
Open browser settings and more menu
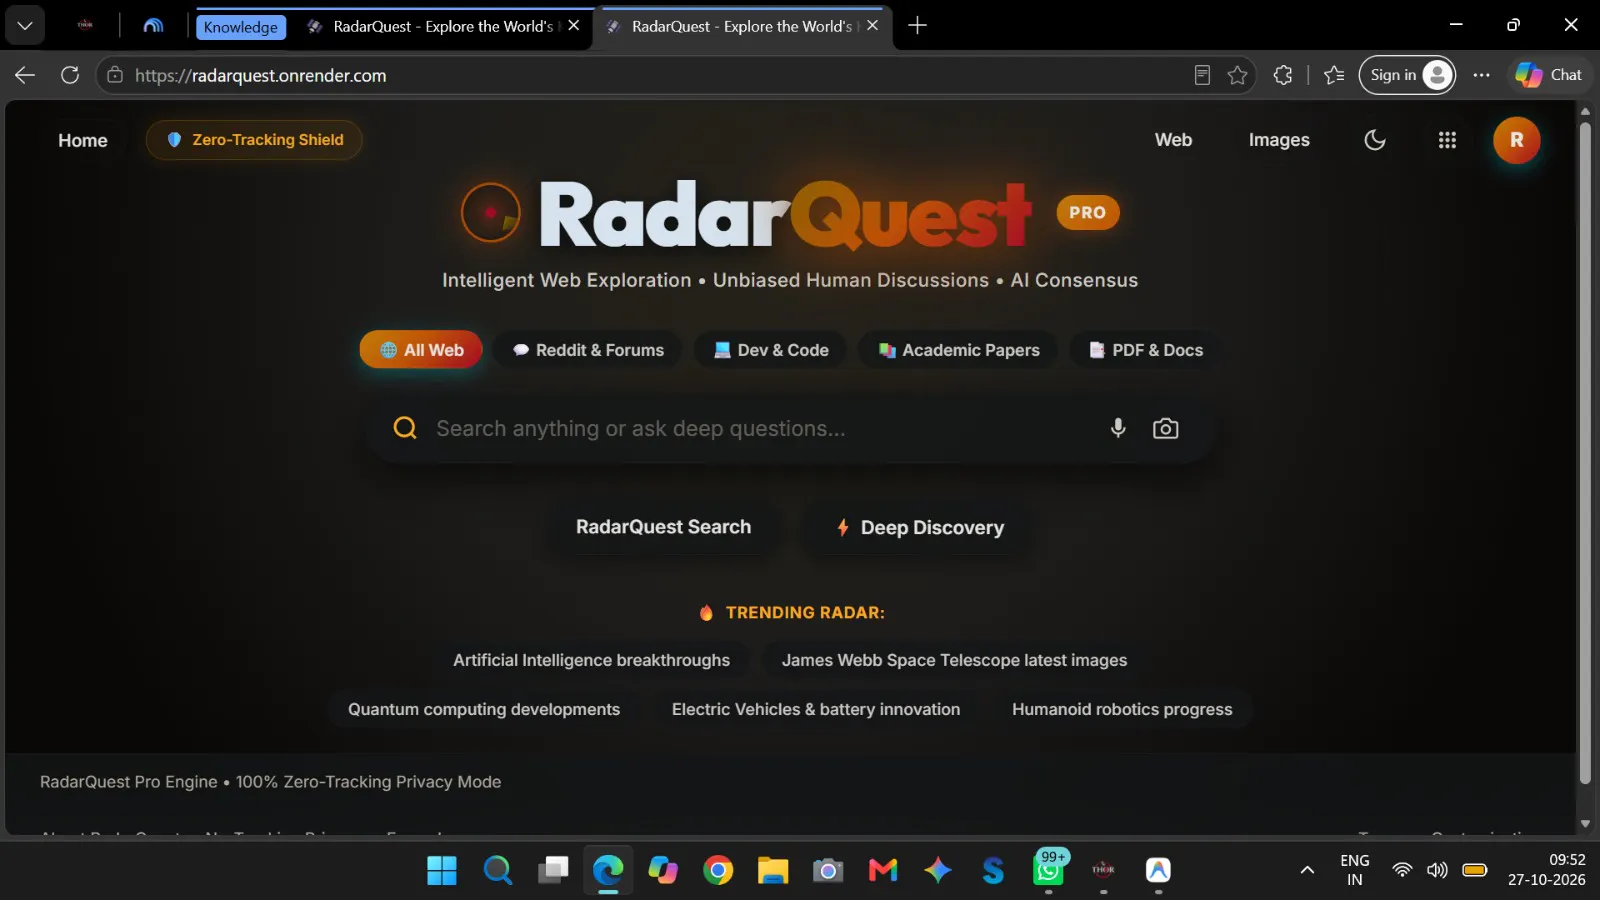click(1481, 75)
